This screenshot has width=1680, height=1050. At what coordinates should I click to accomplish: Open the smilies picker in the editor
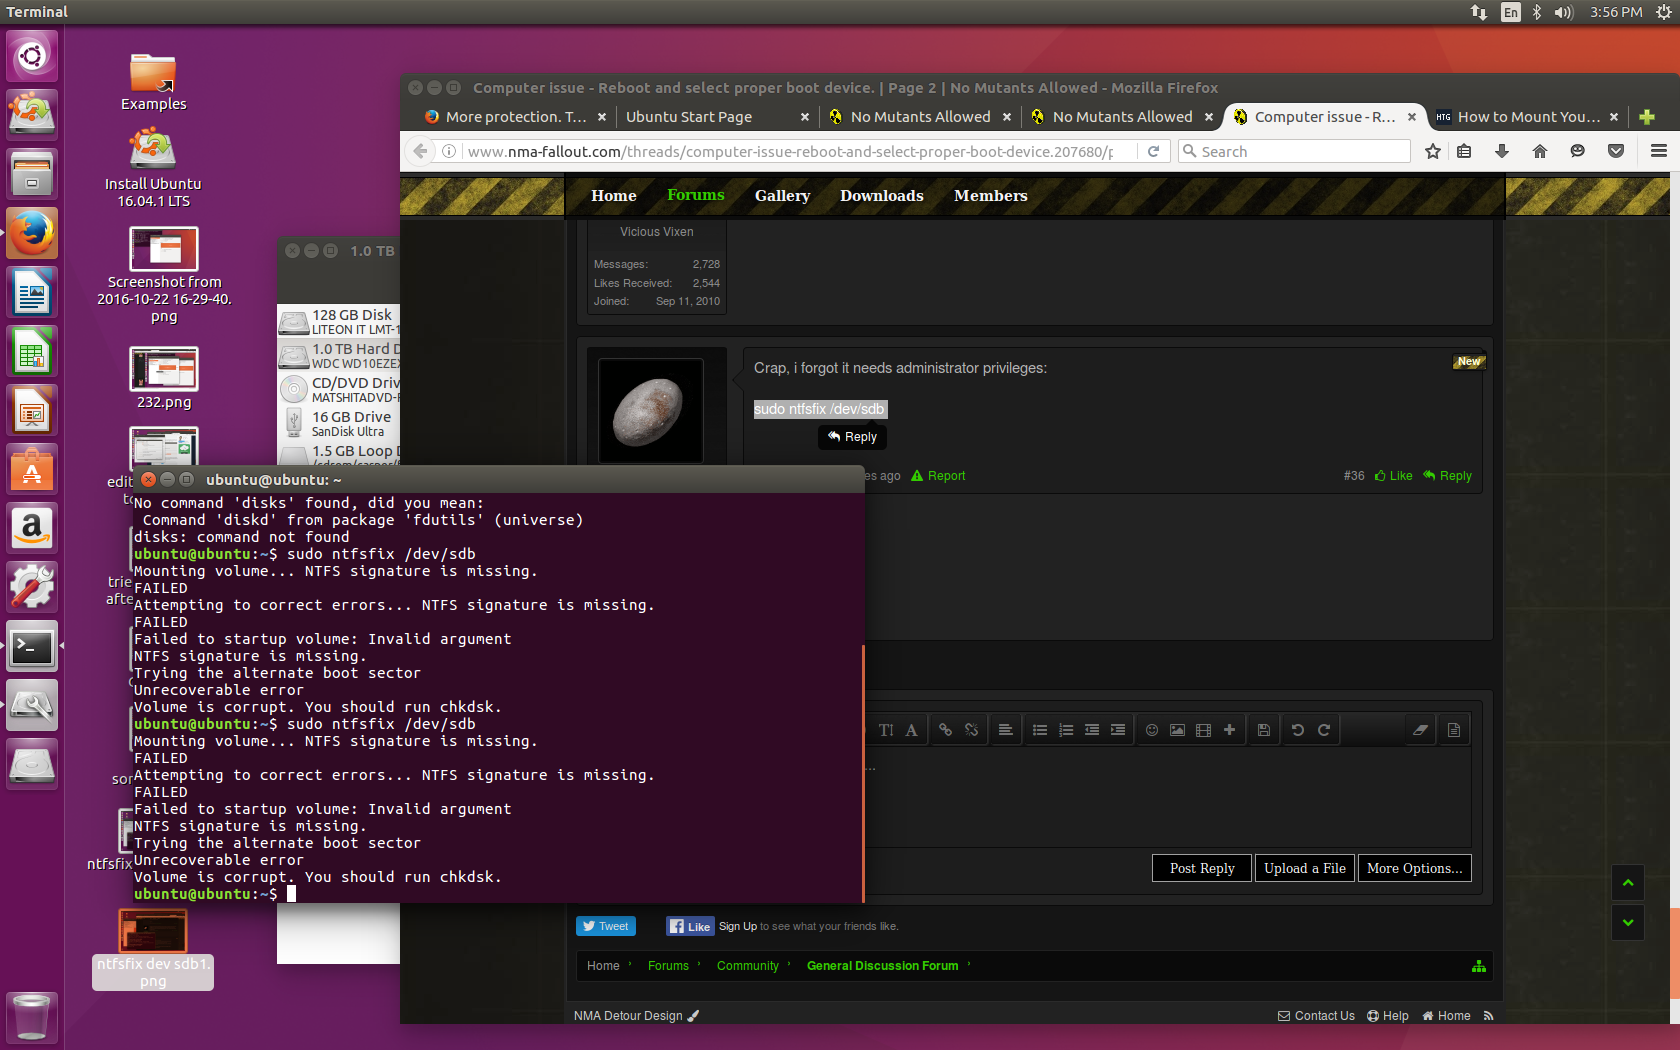coord(1152,730)
